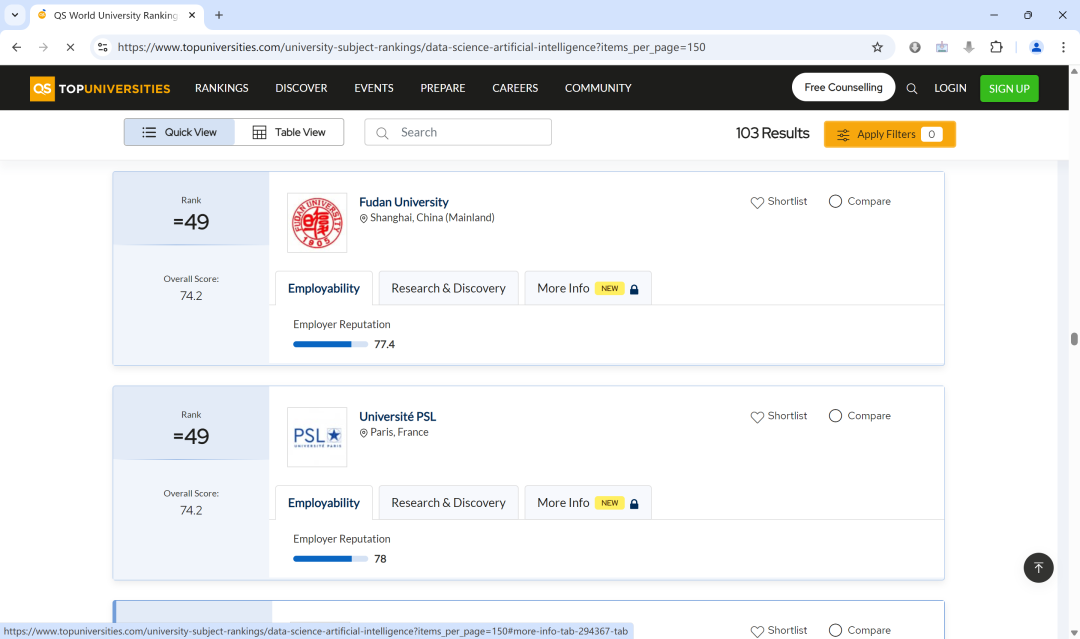The image size is (1080, 639).
Task: Switch to Table View
Action: (x=289, y=132)
